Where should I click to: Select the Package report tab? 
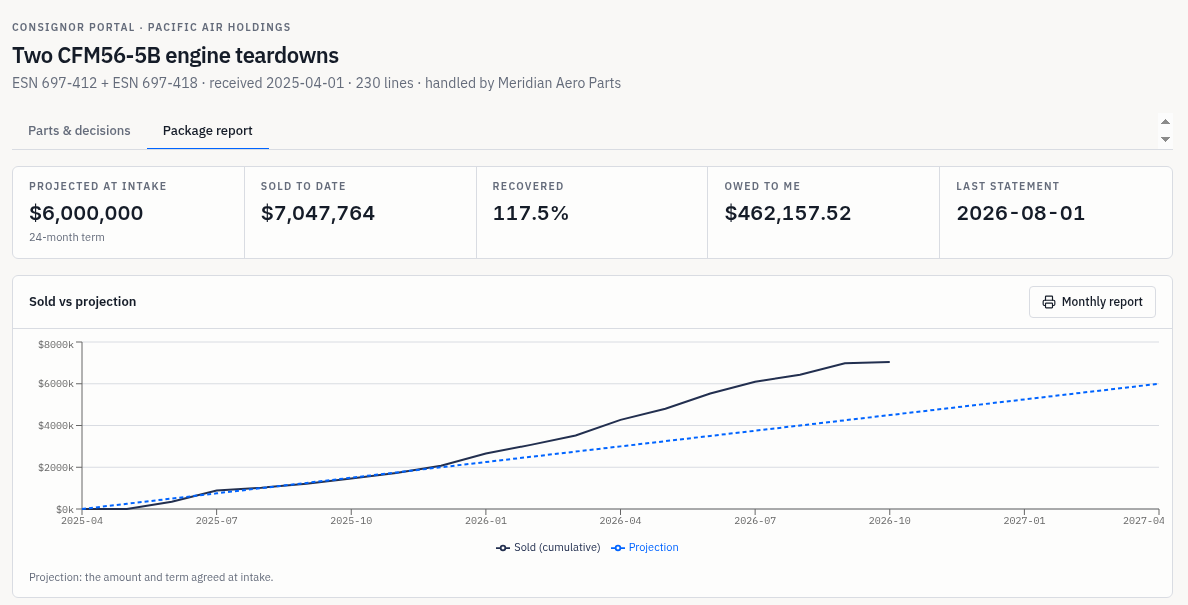(208, 130)
